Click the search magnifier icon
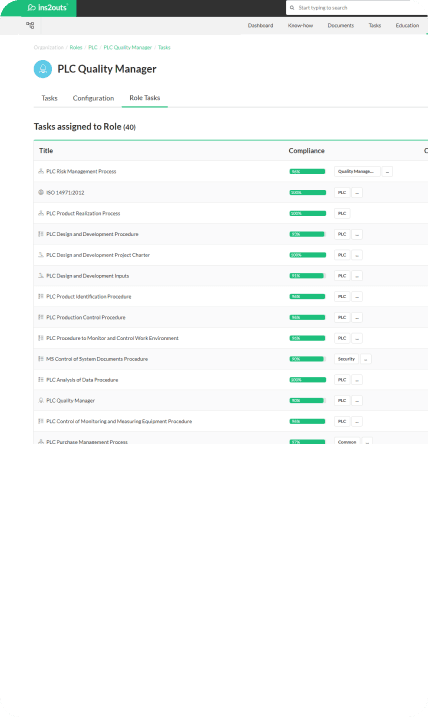Viewport: 428px width, 717px height. (x=292, y=8)
